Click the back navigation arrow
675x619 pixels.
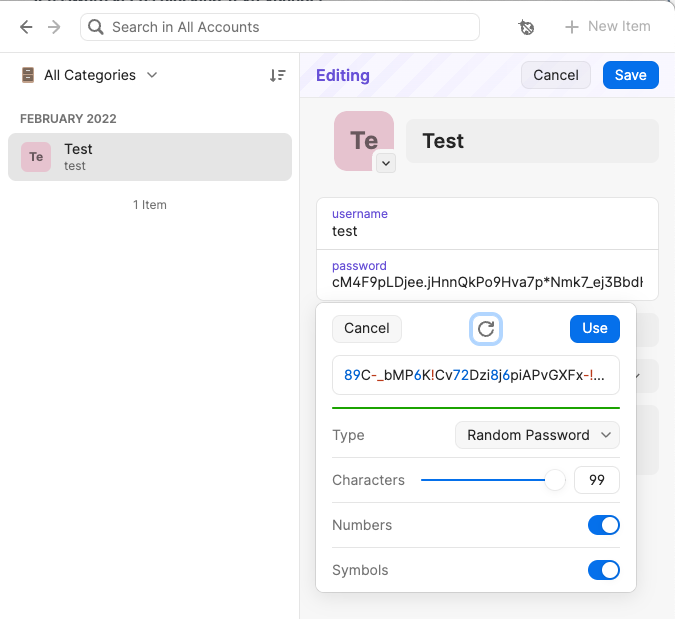tap(26, 27)
